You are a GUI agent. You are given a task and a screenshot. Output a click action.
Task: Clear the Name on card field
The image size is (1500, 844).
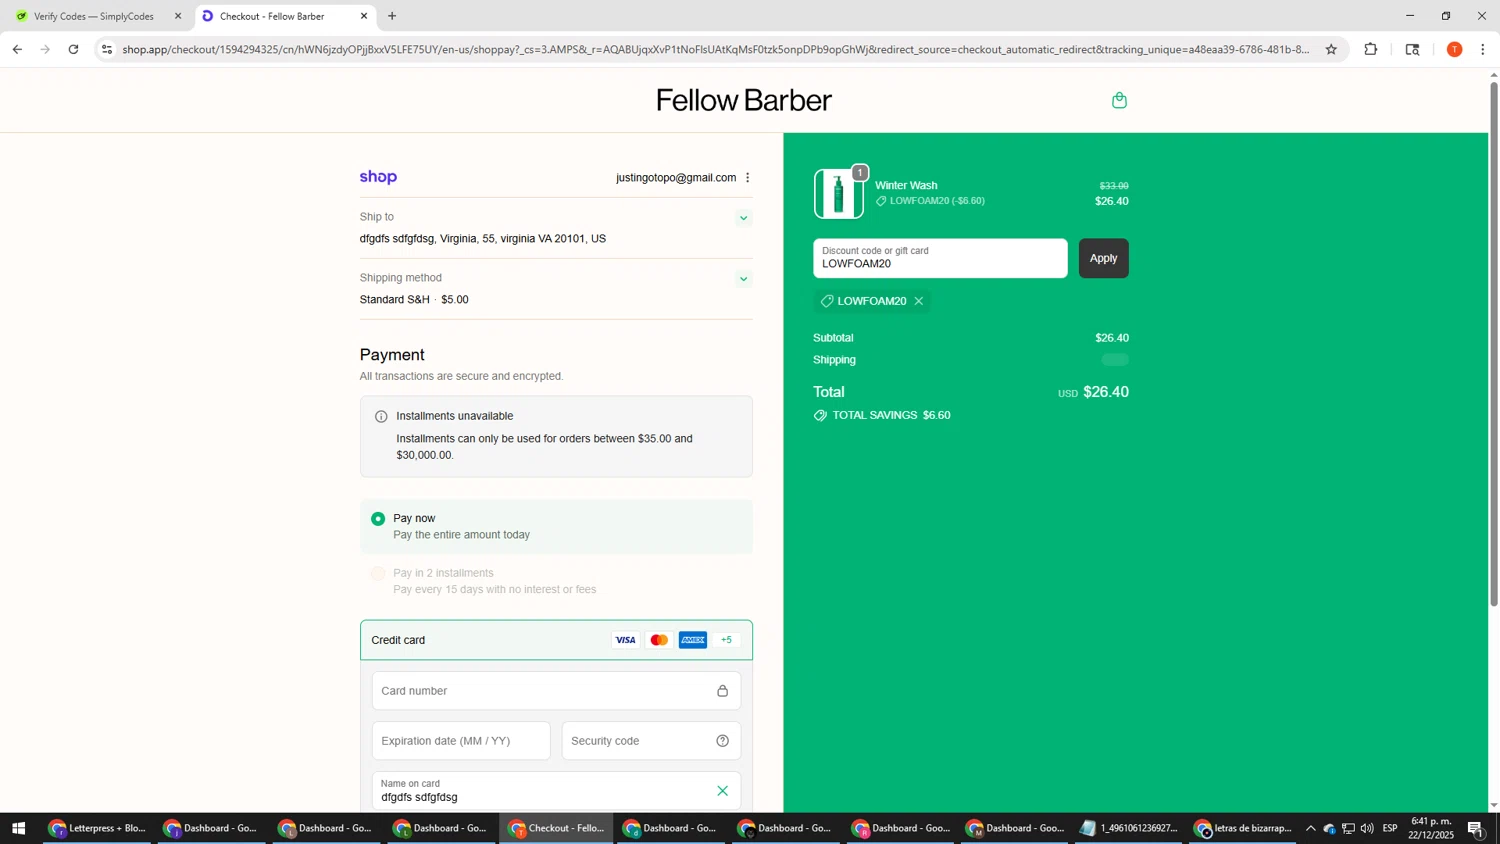click(x=722, y=791)
